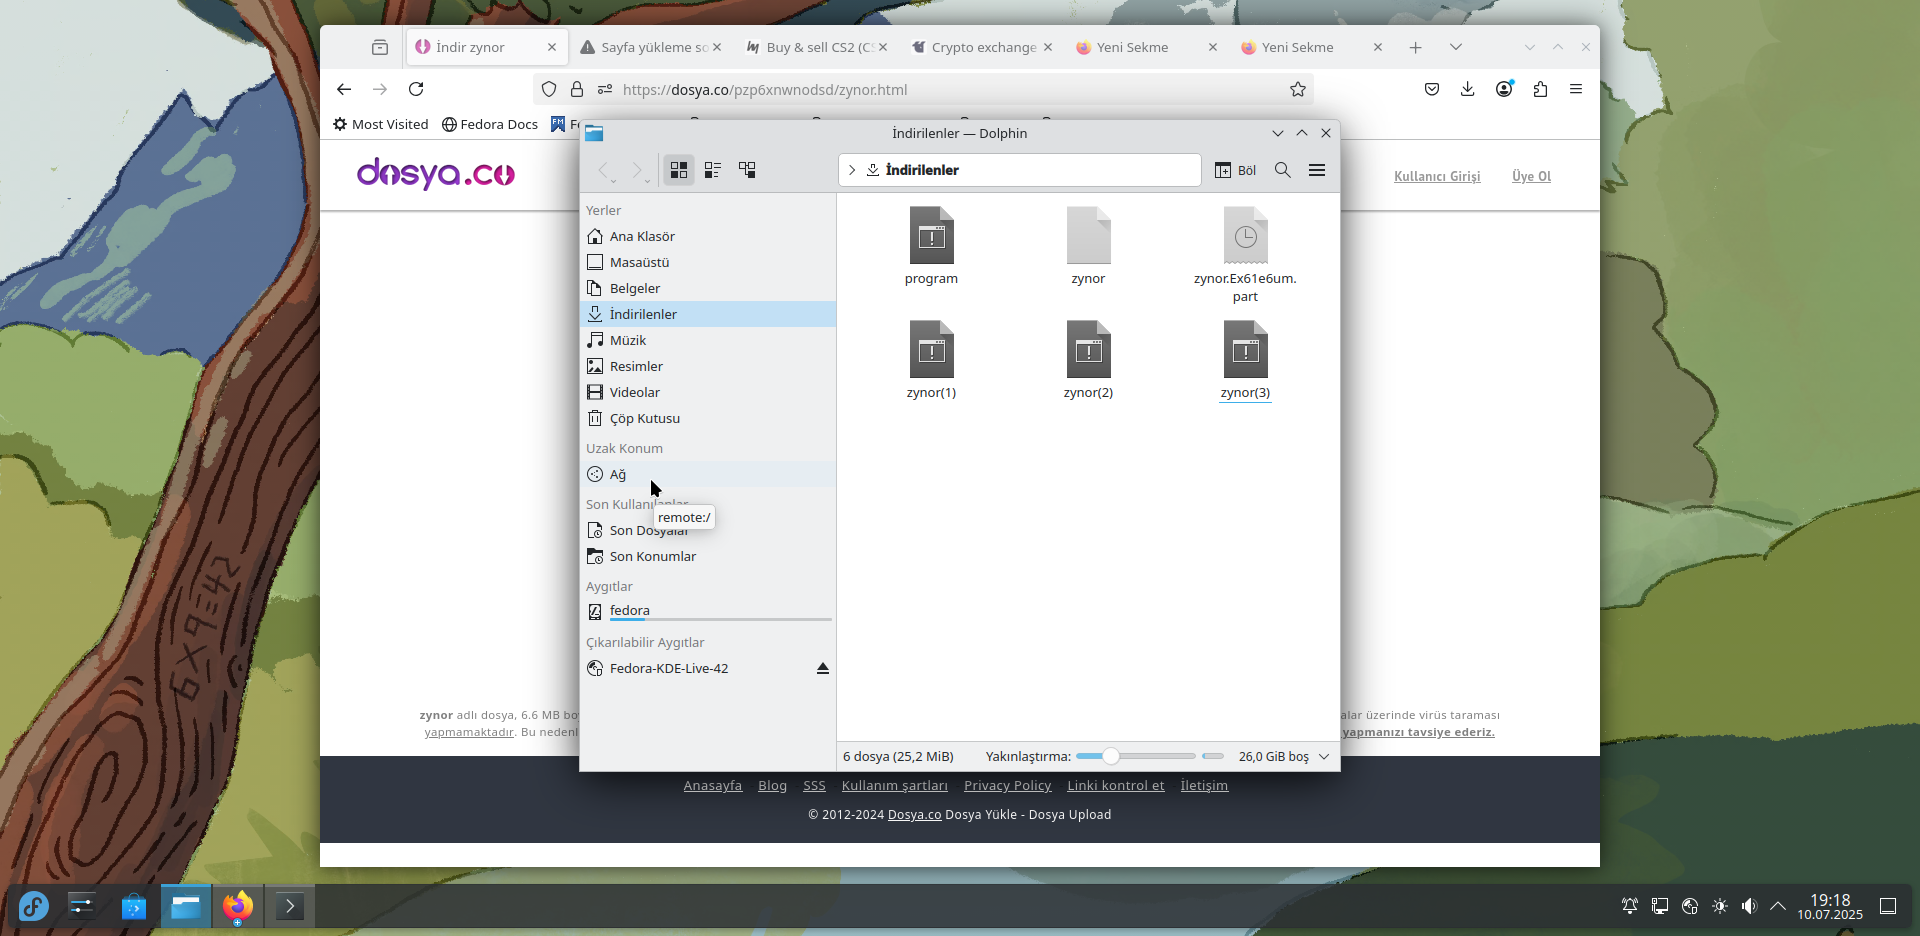Reload the Firefox page
1920x936 pixels.
(416, 89)
